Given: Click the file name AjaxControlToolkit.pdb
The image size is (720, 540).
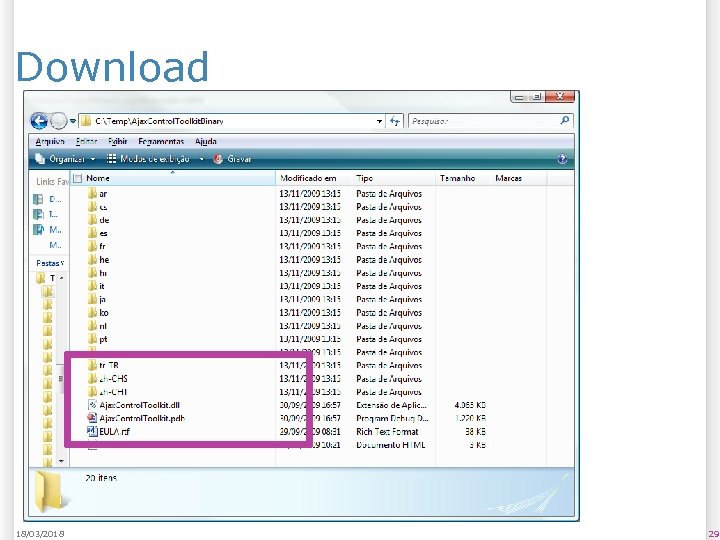Looking at the screenshot, I should 142,418.
